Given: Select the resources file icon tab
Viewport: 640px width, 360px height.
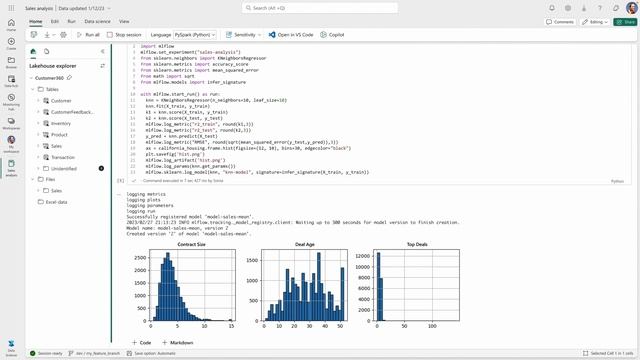Looking at the screenshot, I should (47, 51).
